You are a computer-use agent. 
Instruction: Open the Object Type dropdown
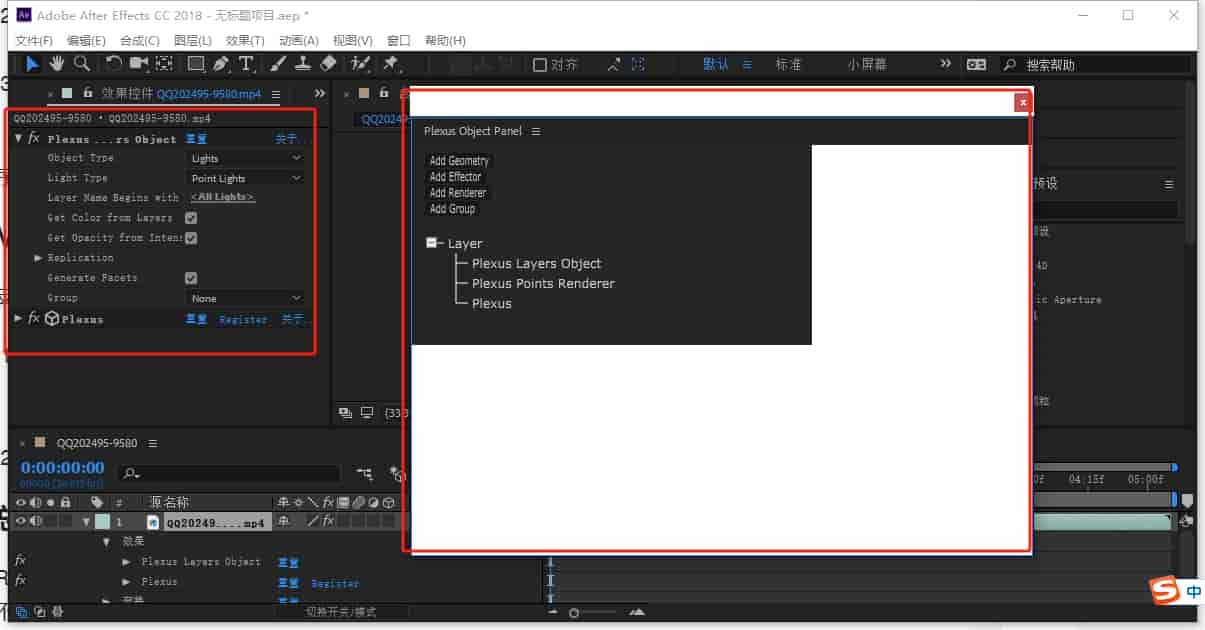(x=246, y=158)
